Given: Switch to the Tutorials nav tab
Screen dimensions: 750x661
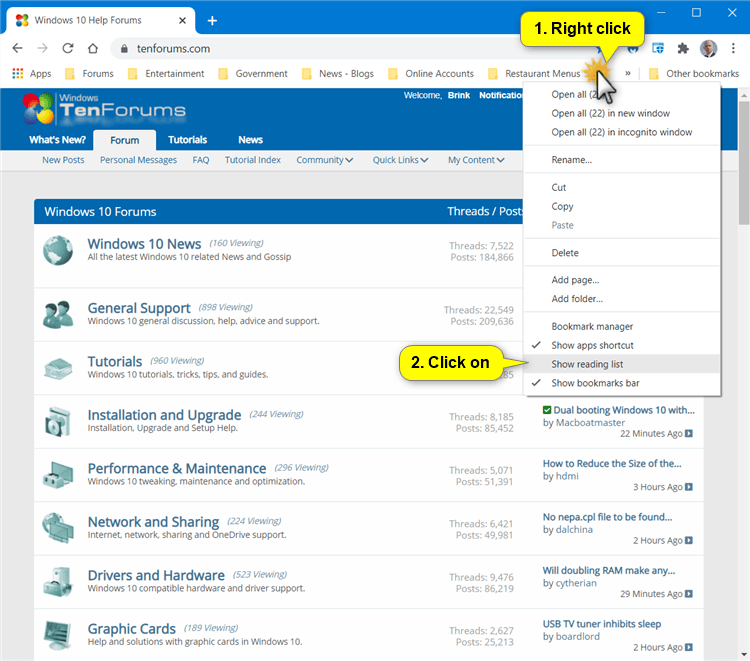Looking at the screenshot, I should tap(188, 140).
